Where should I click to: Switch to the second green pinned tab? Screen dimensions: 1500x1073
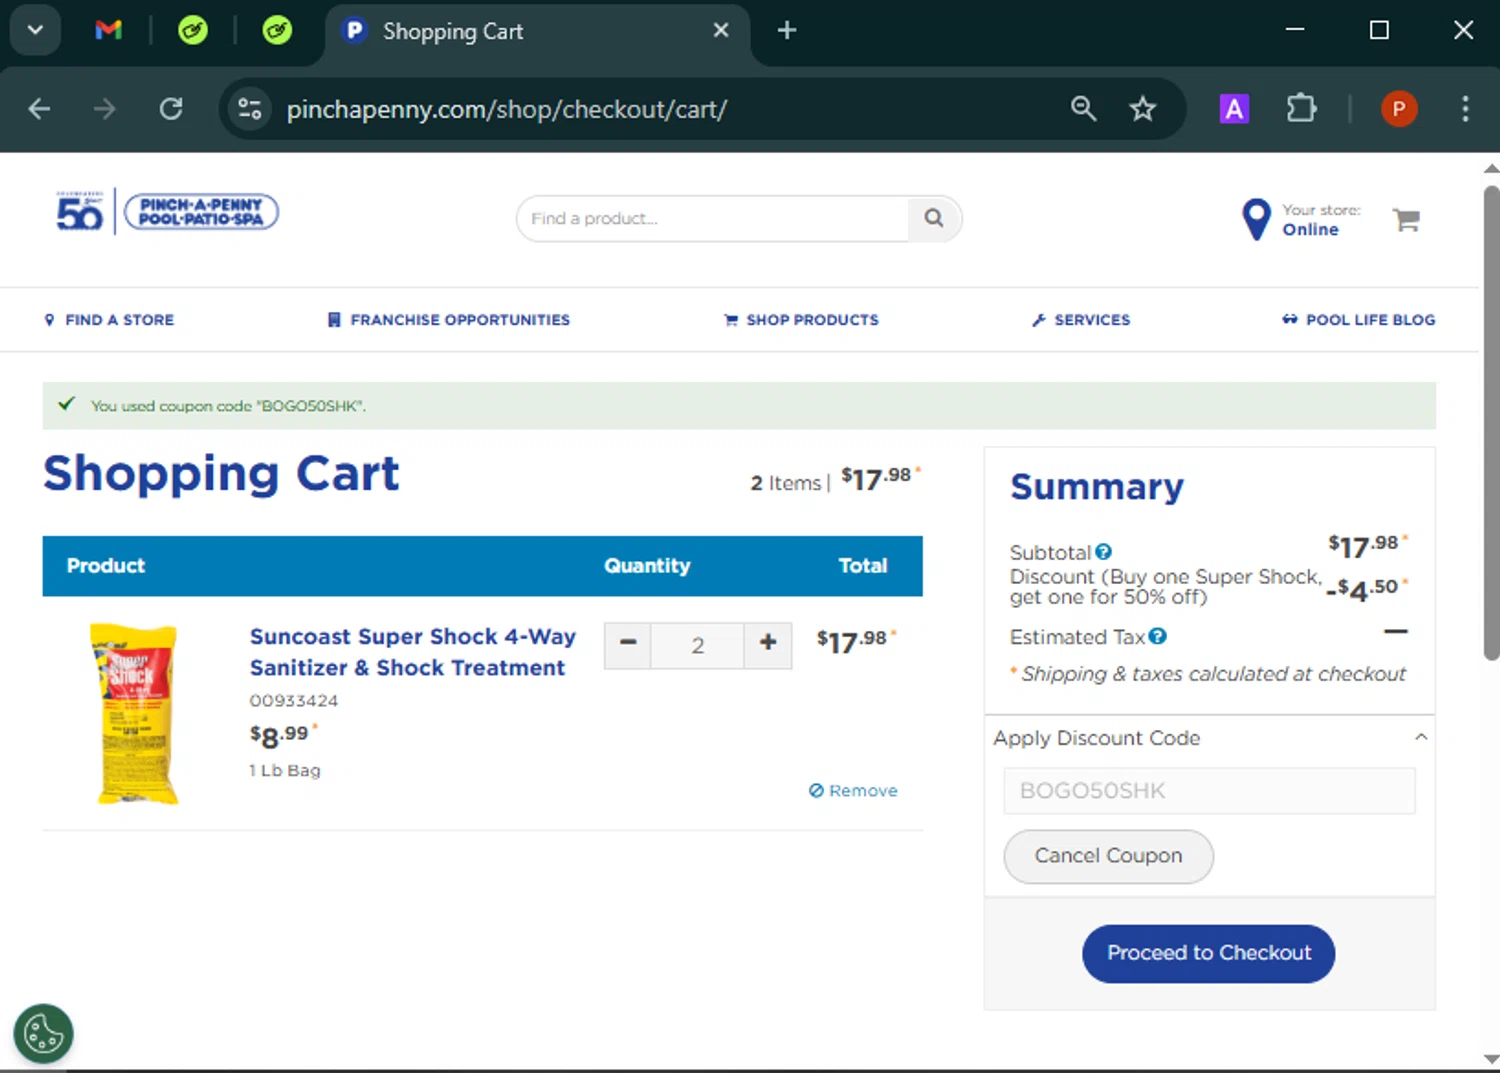(277, 30)
